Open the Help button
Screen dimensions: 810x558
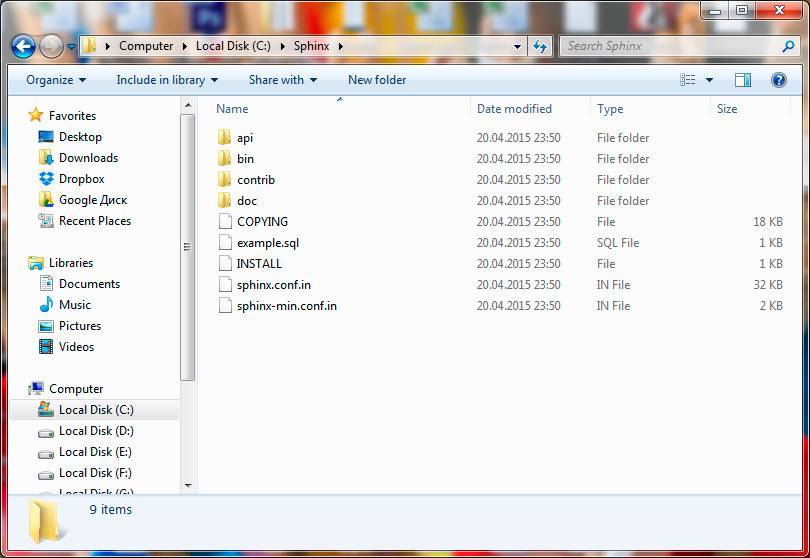(778, 80)
